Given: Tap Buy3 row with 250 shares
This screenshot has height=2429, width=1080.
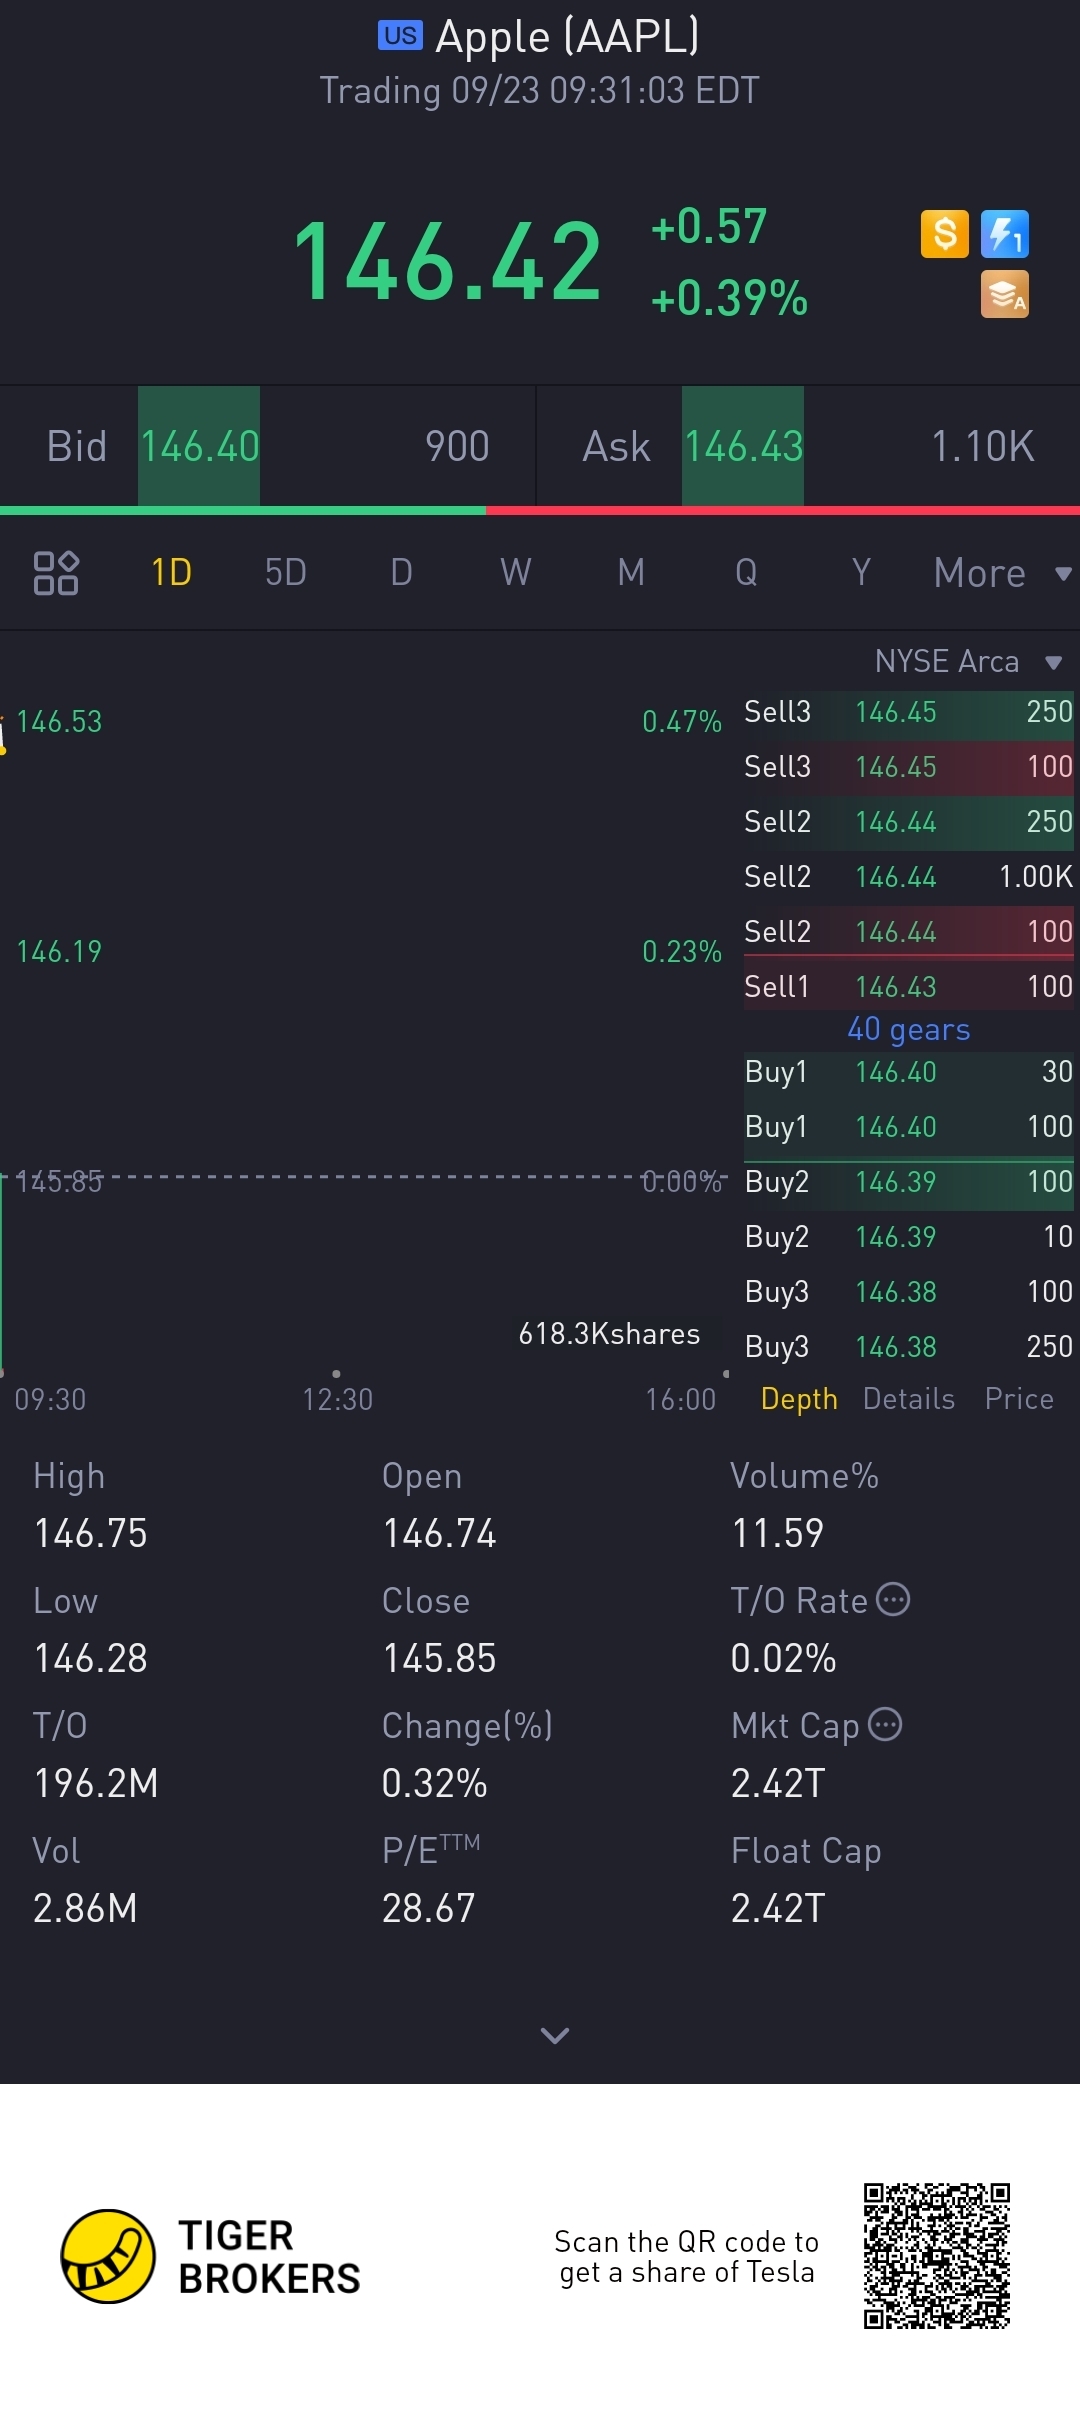Looking at the screenshot, I should (x=908, y=1347).
